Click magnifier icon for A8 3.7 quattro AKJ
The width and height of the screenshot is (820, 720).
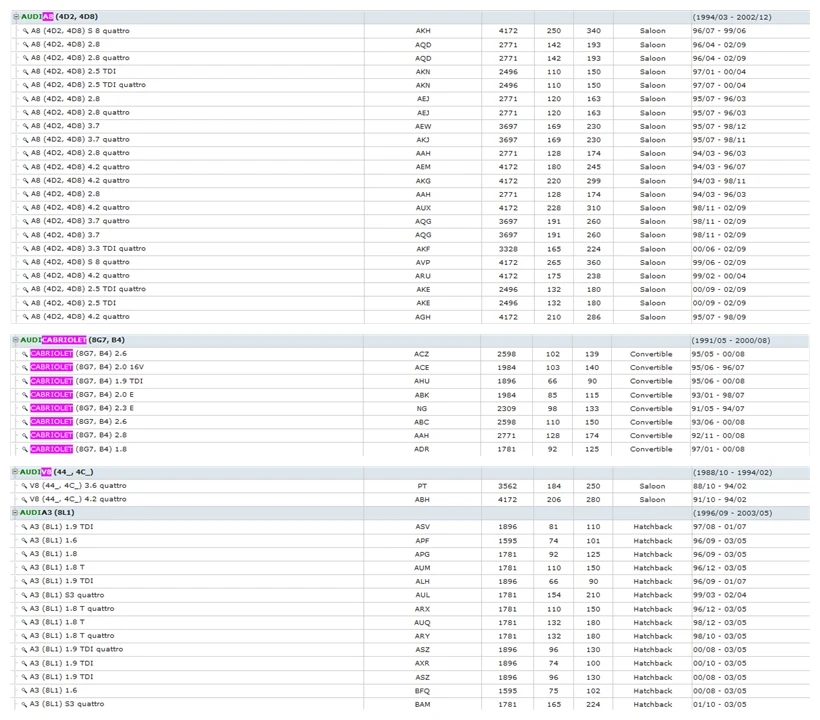25,140
